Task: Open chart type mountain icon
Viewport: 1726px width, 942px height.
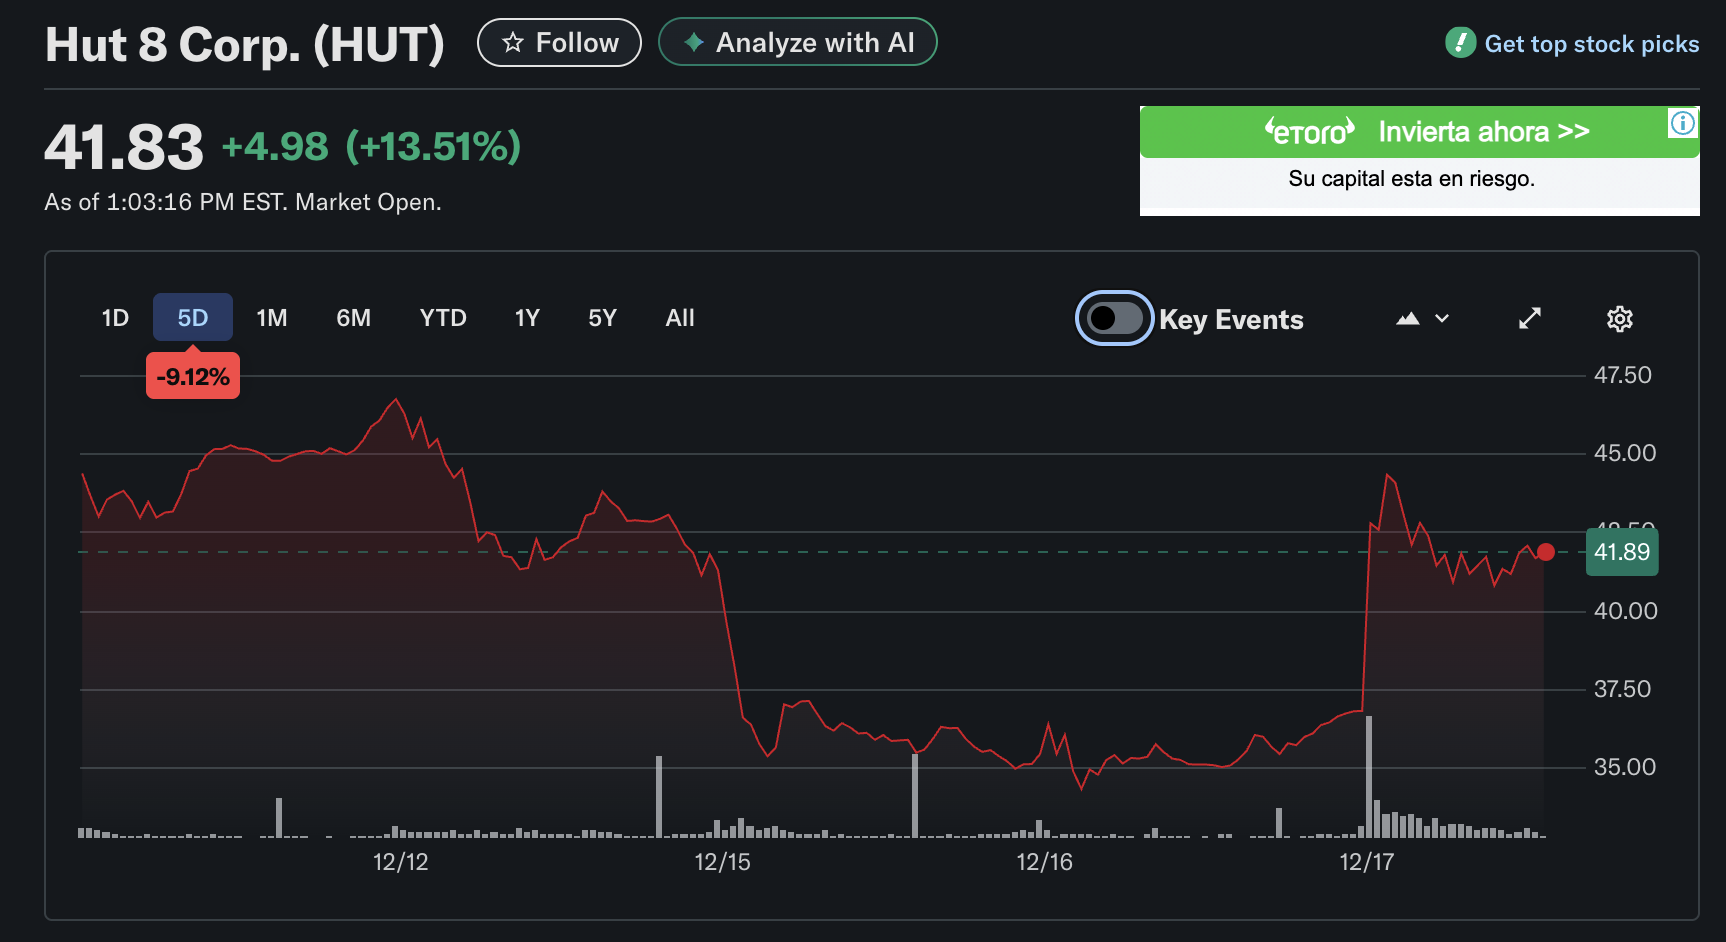Action: (x=1407, y=318)
